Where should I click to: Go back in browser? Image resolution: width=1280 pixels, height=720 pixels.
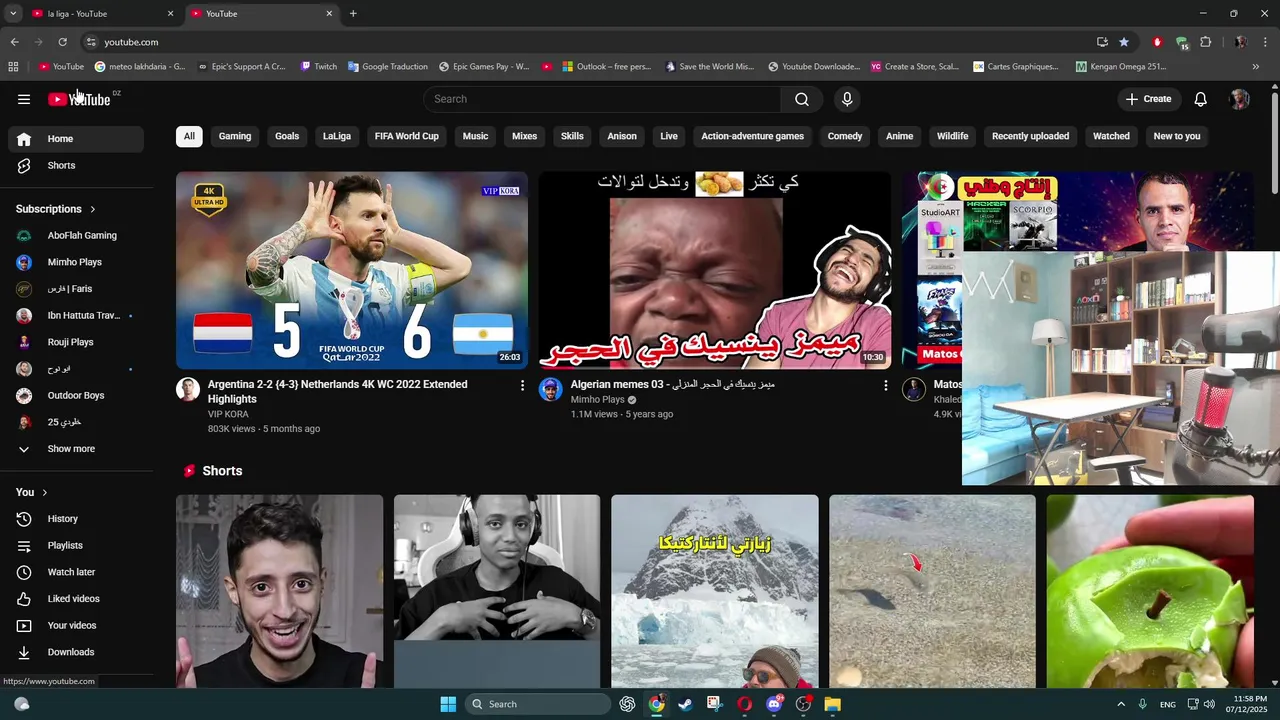[14, 42]
